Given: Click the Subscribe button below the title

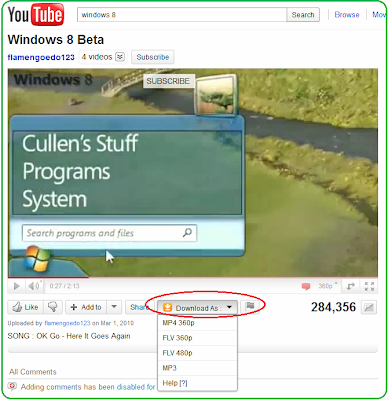Looking at the screenshot, I should click(153, 57).
